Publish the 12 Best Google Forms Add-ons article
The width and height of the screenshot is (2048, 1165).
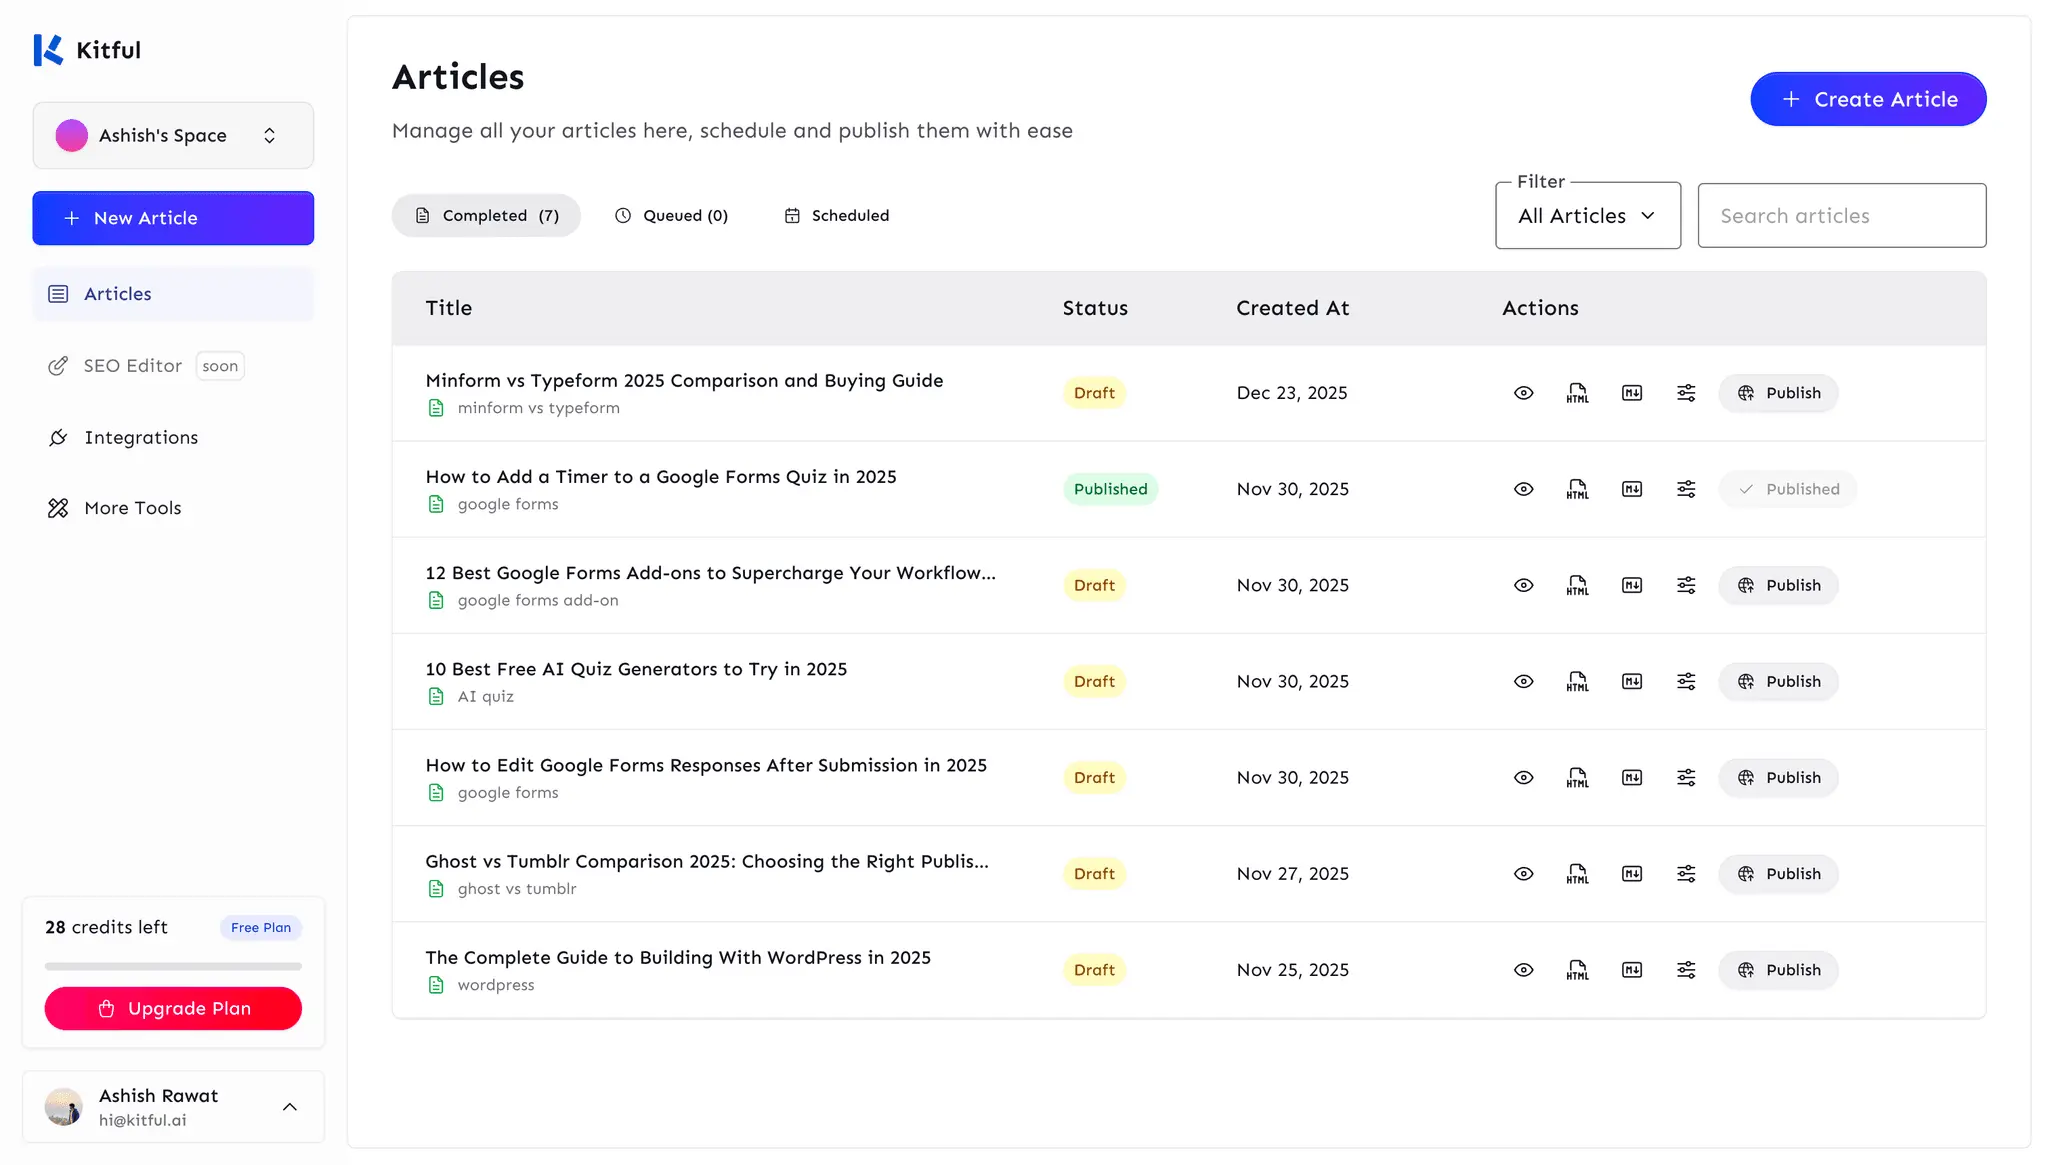coord(1778,585)
